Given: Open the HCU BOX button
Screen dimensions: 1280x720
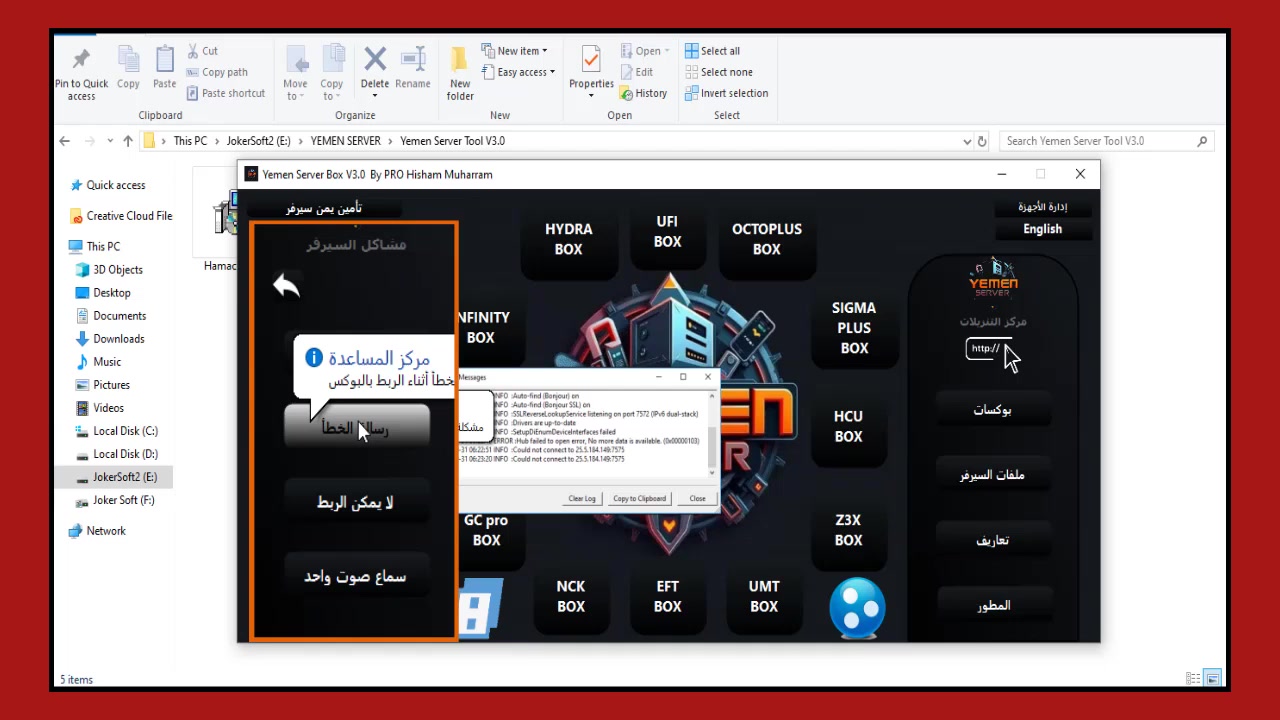Looking at the screenshot, I should [848, 426].
